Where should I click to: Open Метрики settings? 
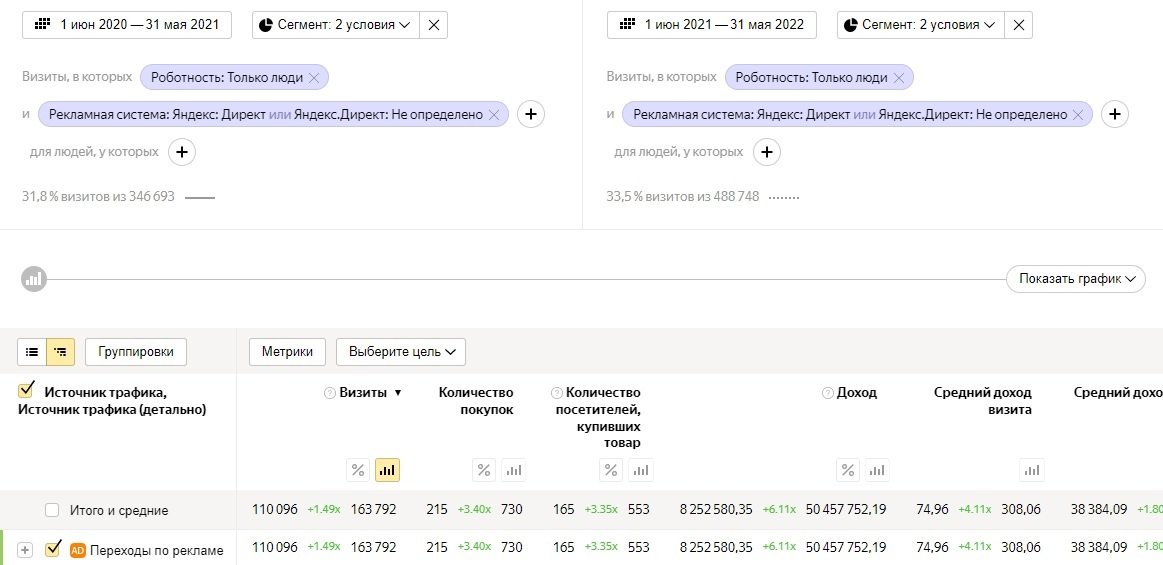(x=287, y=352)
